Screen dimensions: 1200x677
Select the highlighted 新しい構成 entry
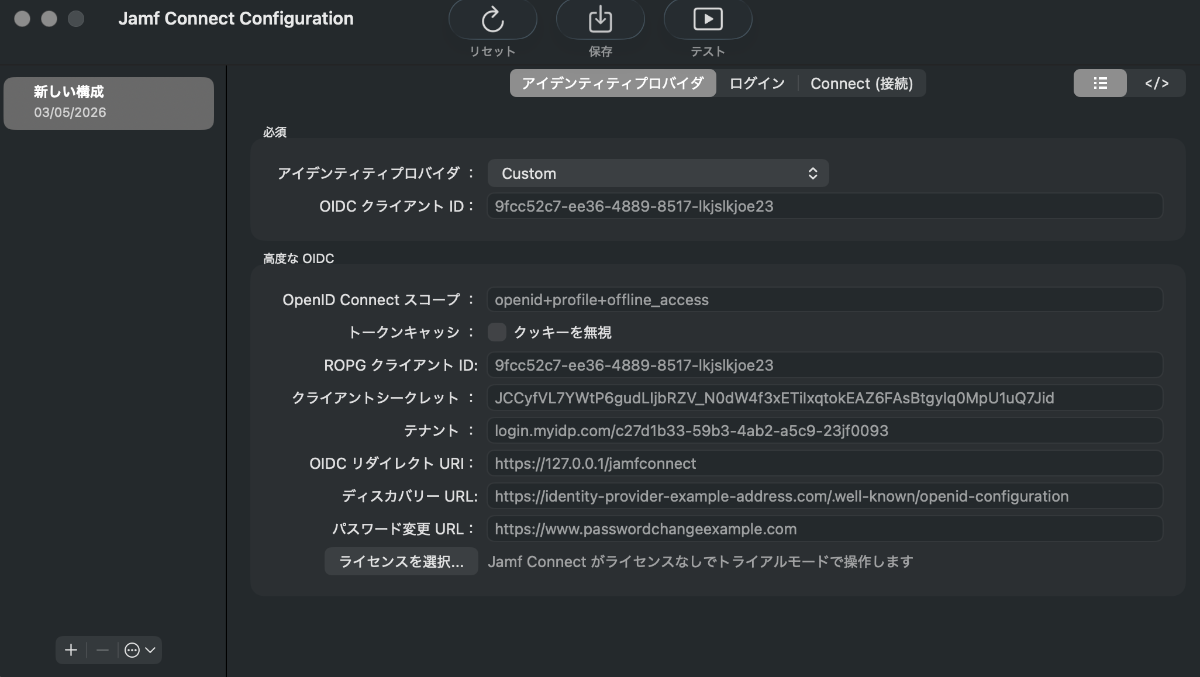pyautogui.click(x=108, y=102)
